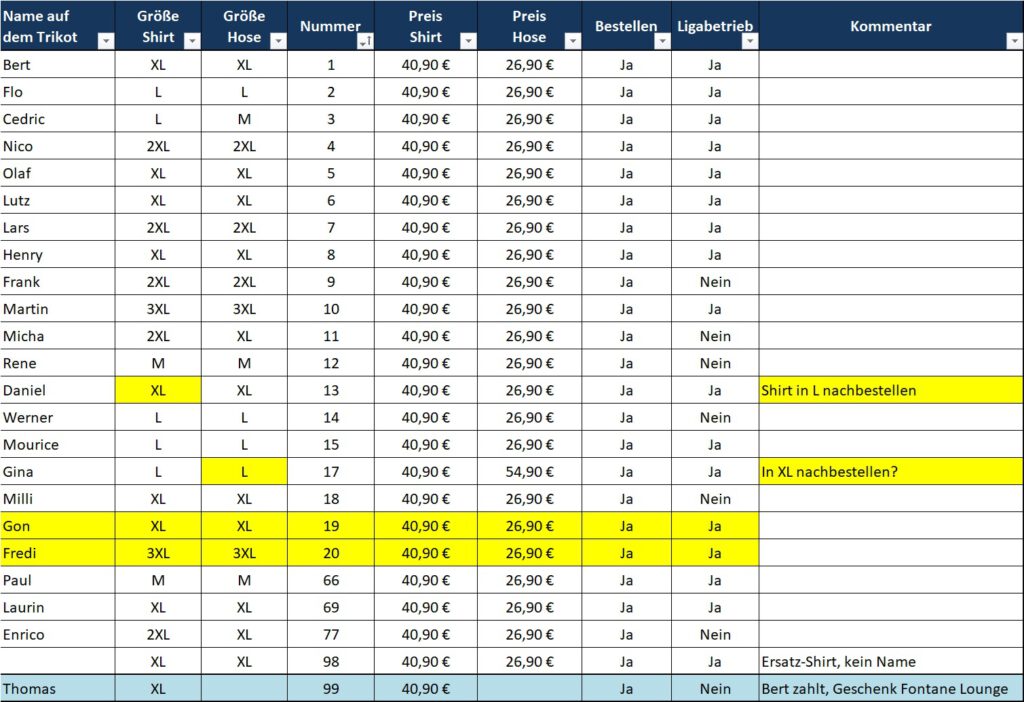Expand the 'Preis Hose' filter dropdown

[x=572, y=41]
